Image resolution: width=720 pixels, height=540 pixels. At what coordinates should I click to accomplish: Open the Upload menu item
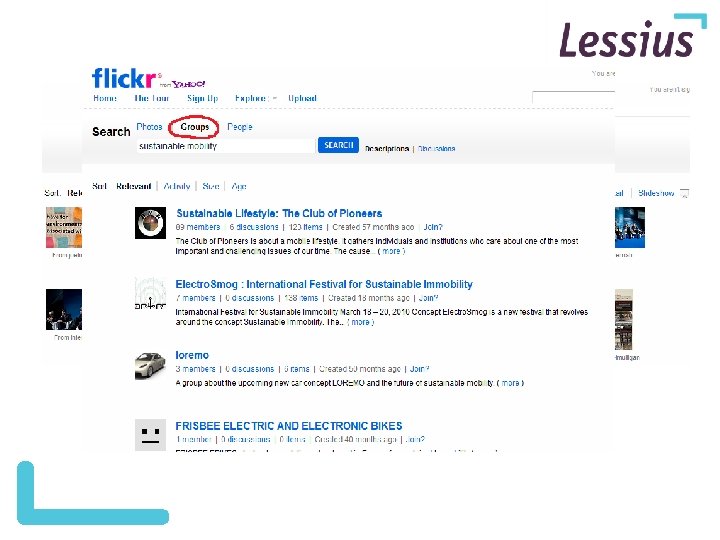pyautogui.click(x=302, y=98)
